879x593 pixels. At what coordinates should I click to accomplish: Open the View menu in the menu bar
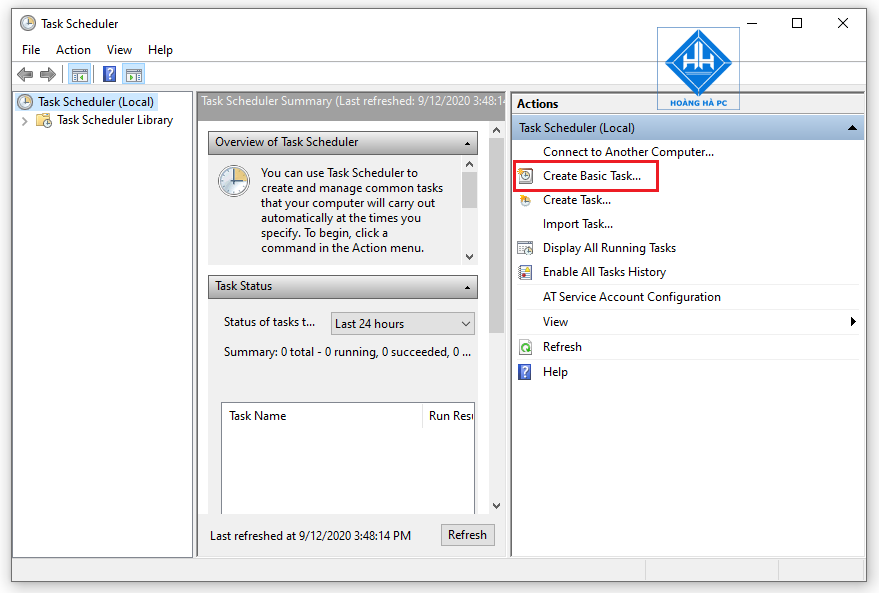[119, 50]
